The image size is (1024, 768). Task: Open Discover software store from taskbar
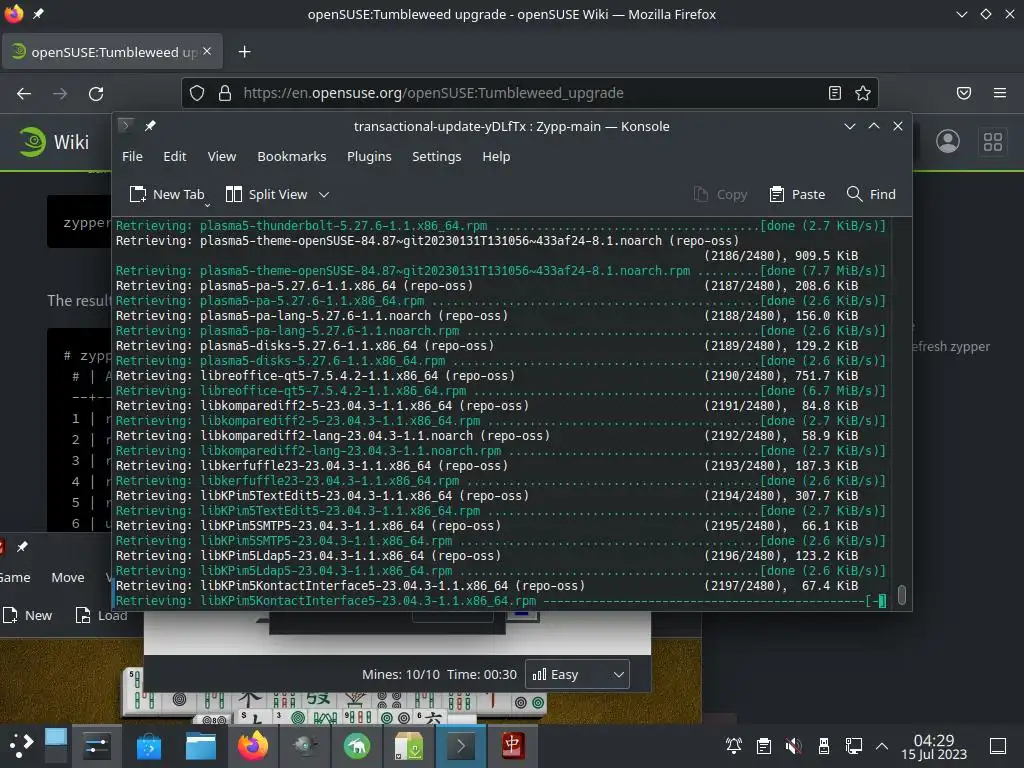pos(149,746)
